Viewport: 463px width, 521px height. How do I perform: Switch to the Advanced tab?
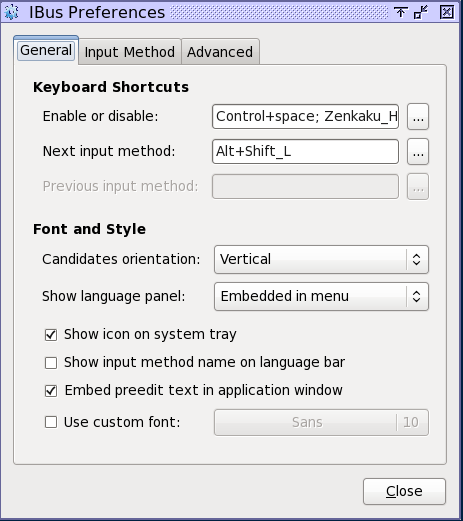[220, 52]
